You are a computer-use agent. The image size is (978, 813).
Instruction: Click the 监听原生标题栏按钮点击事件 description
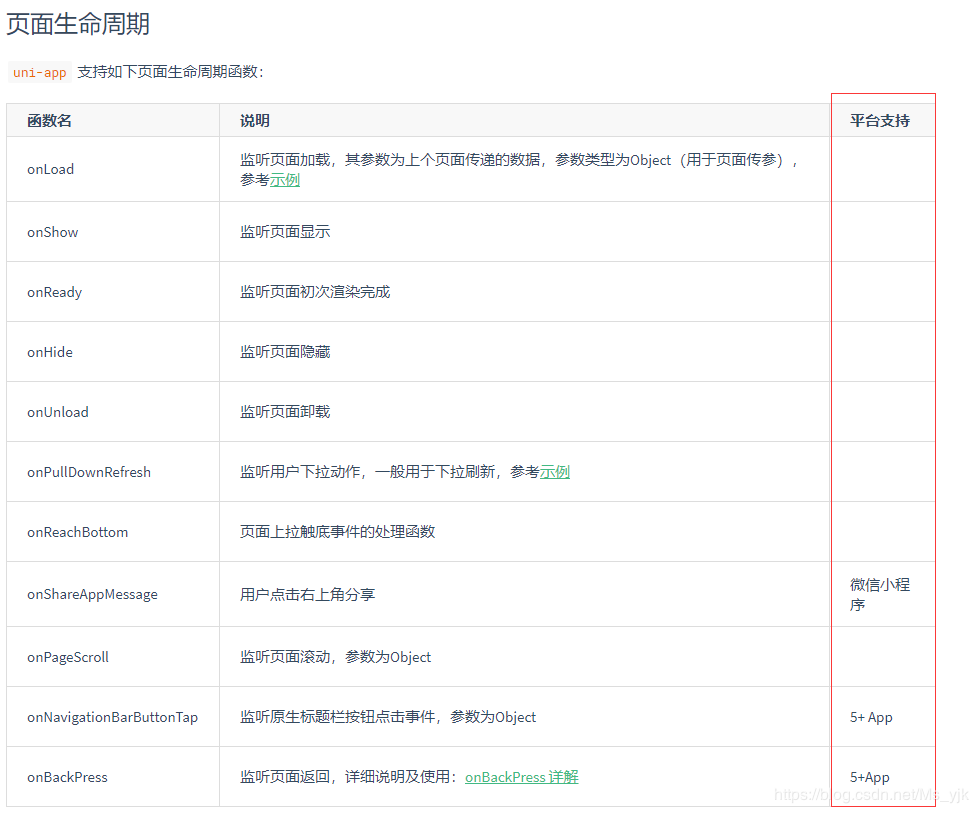point(388,716)
